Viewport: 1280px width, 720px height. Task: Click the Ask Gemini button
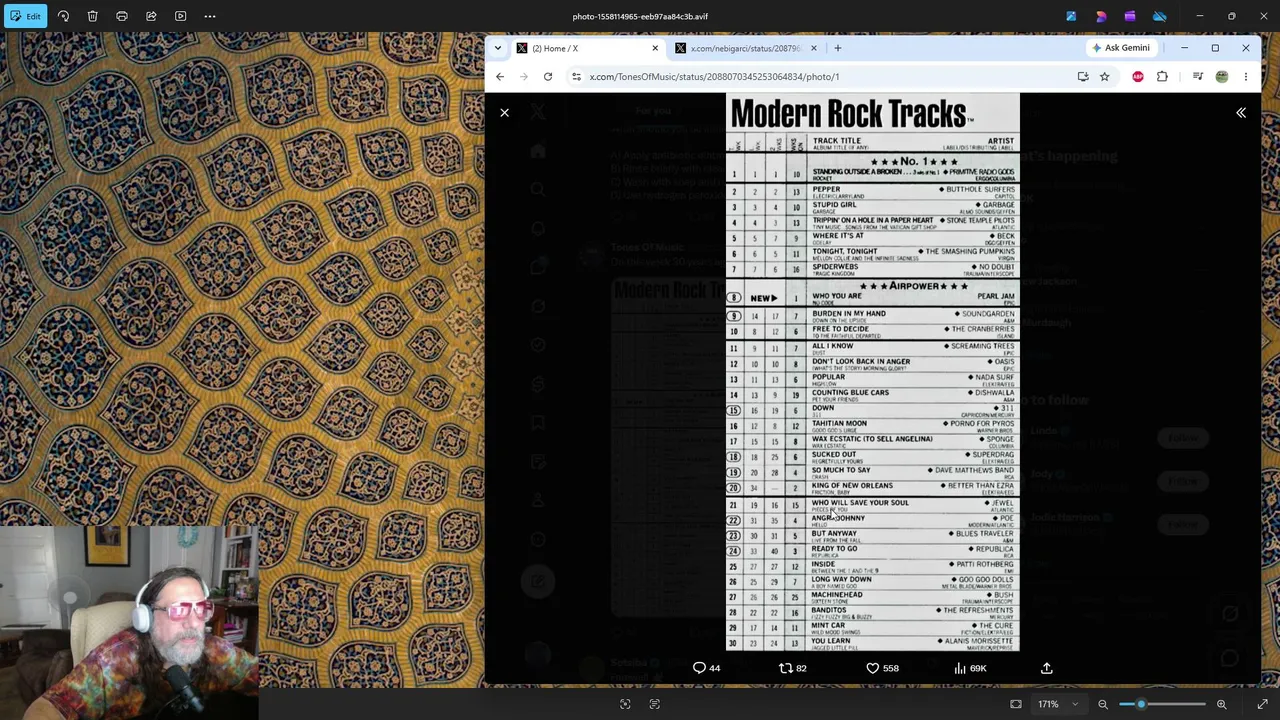1121,48
